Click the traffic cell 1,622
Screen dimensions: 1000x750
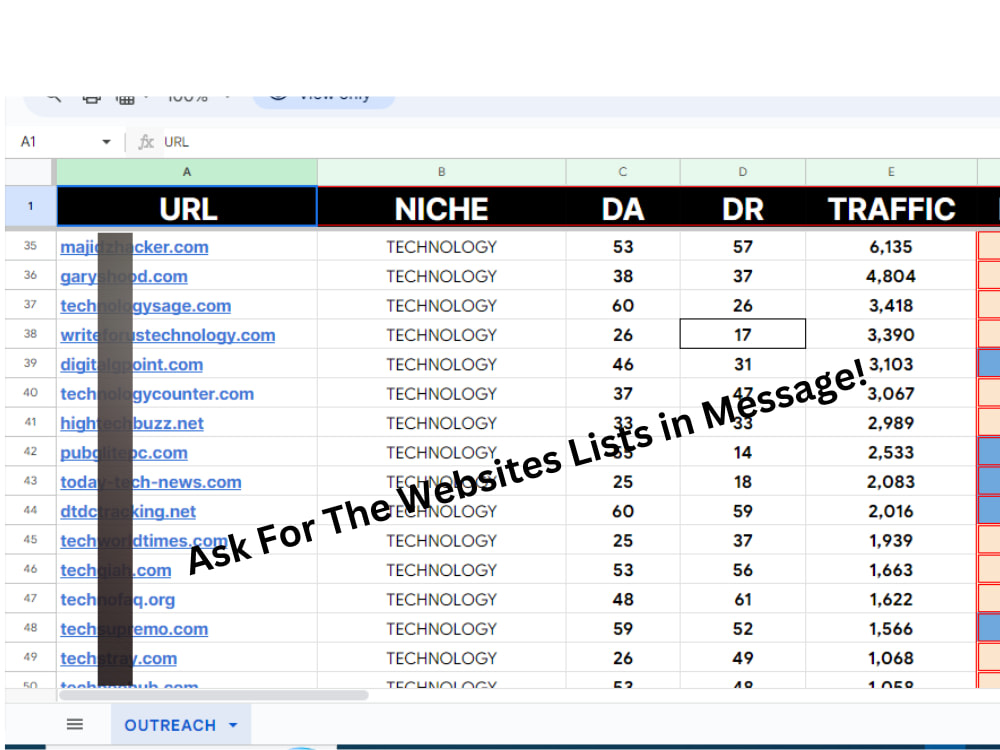coord(892,598)
